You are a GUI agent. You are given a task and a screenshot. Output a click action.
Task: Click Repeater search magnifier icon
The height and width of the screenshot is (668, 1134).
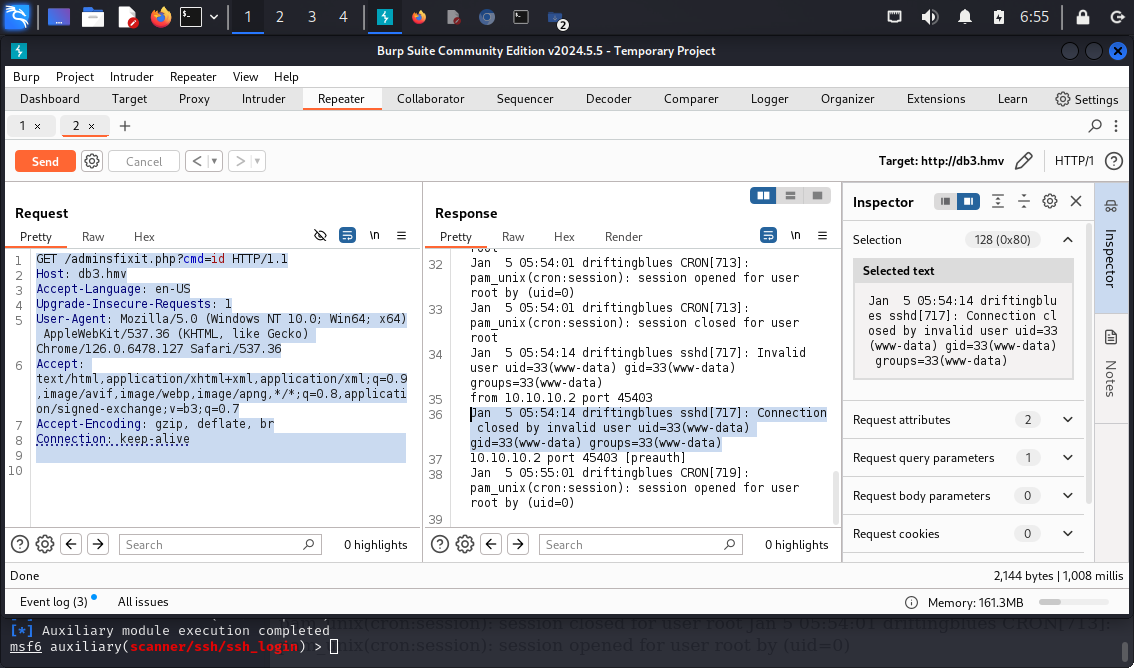coord(1095,126)
